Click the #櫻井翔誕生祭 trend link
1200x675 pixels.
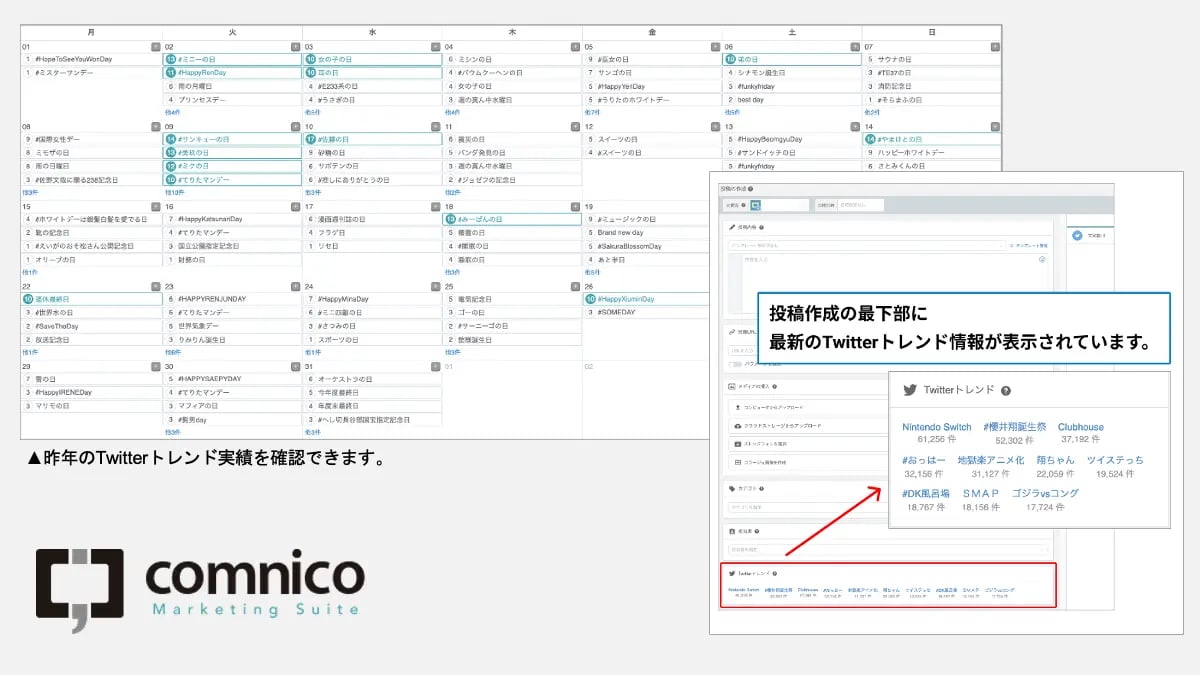1016,427
